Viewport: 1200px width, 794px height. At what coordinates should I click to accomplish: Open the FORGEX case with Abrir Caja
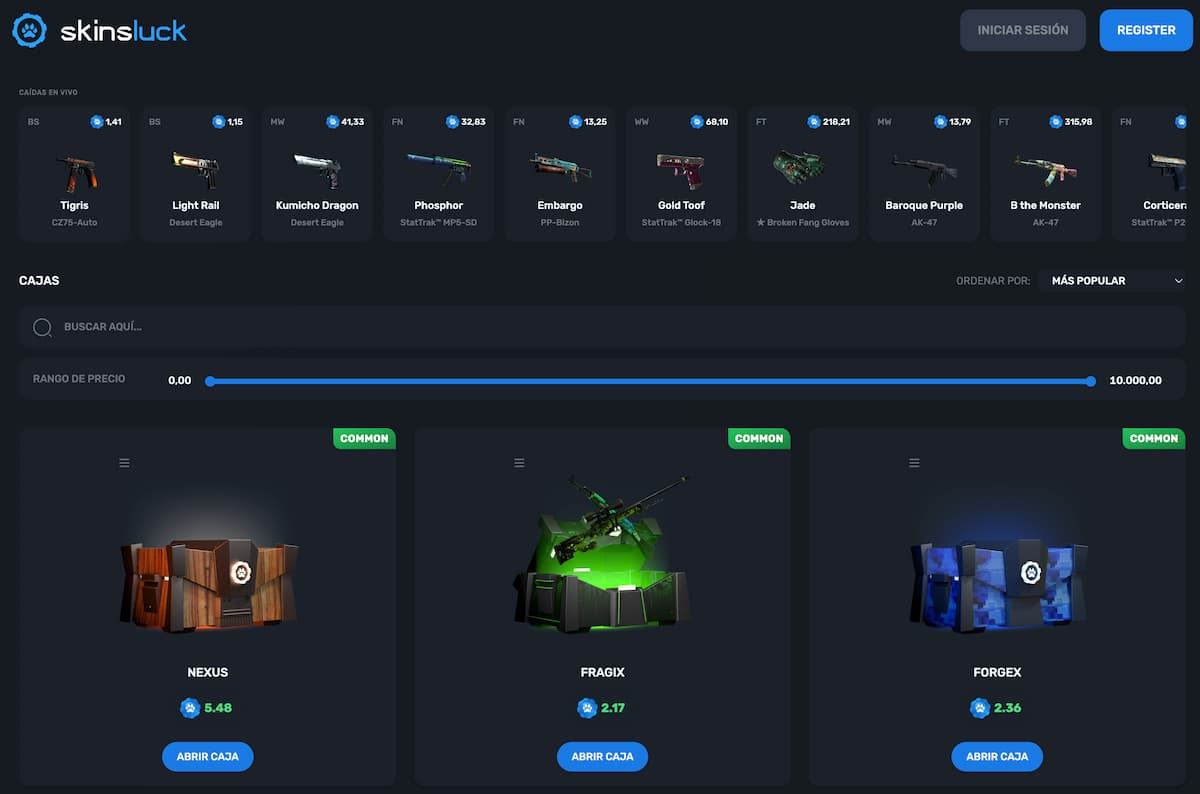(x=997, y=757)
